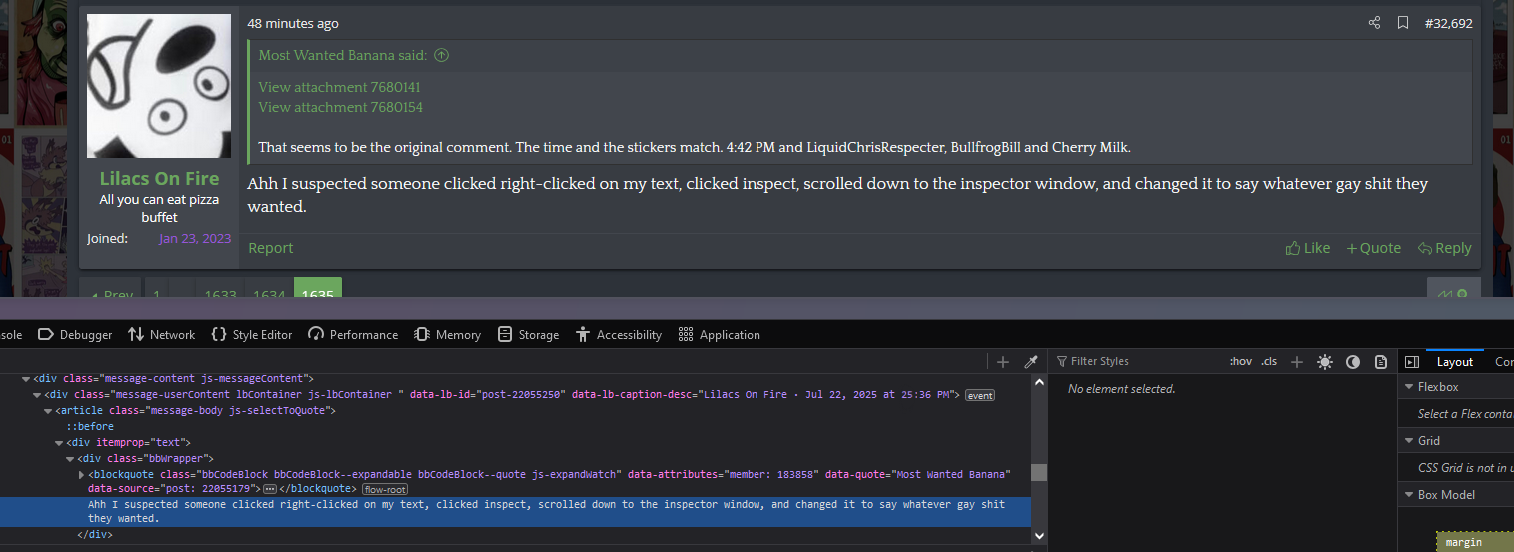Expand blockquote's ellipsis children badge
Image resolution: width=1514 pixels, height=552 pixels.
tap(270, 489)
